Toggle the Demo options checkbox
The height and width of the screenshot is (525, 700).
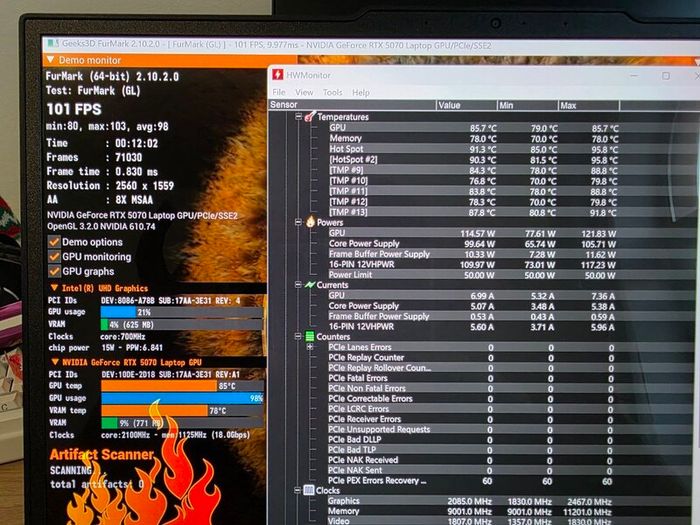pos(54,242)
